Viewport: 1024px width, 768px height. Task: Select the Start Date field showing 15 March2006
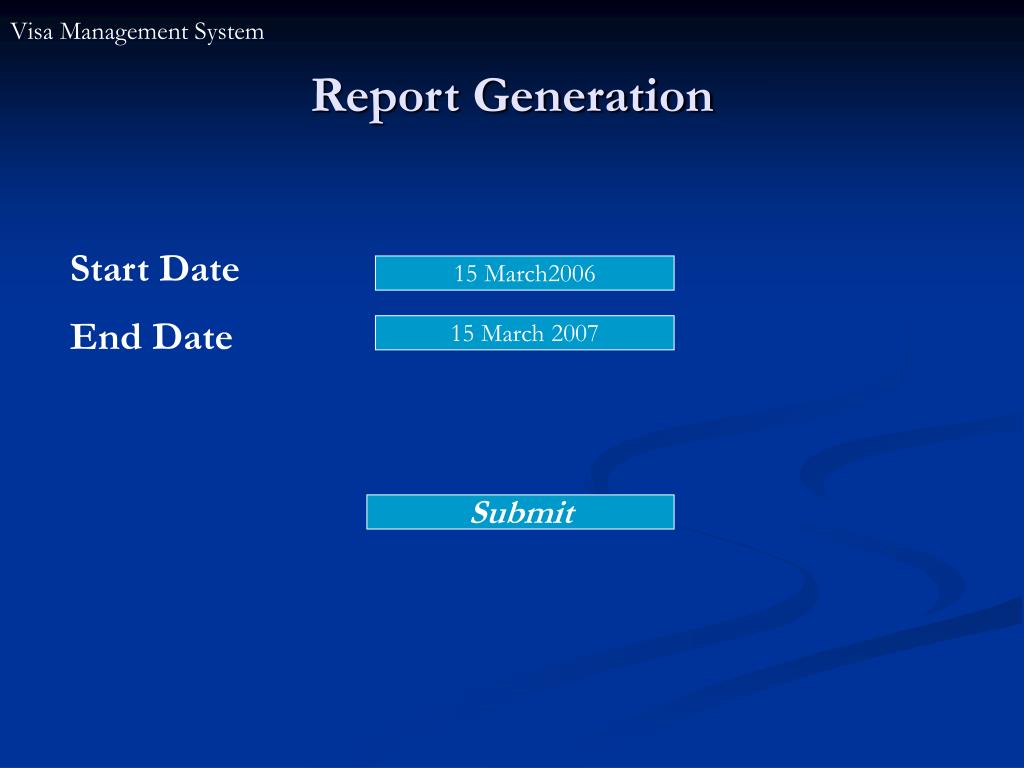(x=524, y=273)
